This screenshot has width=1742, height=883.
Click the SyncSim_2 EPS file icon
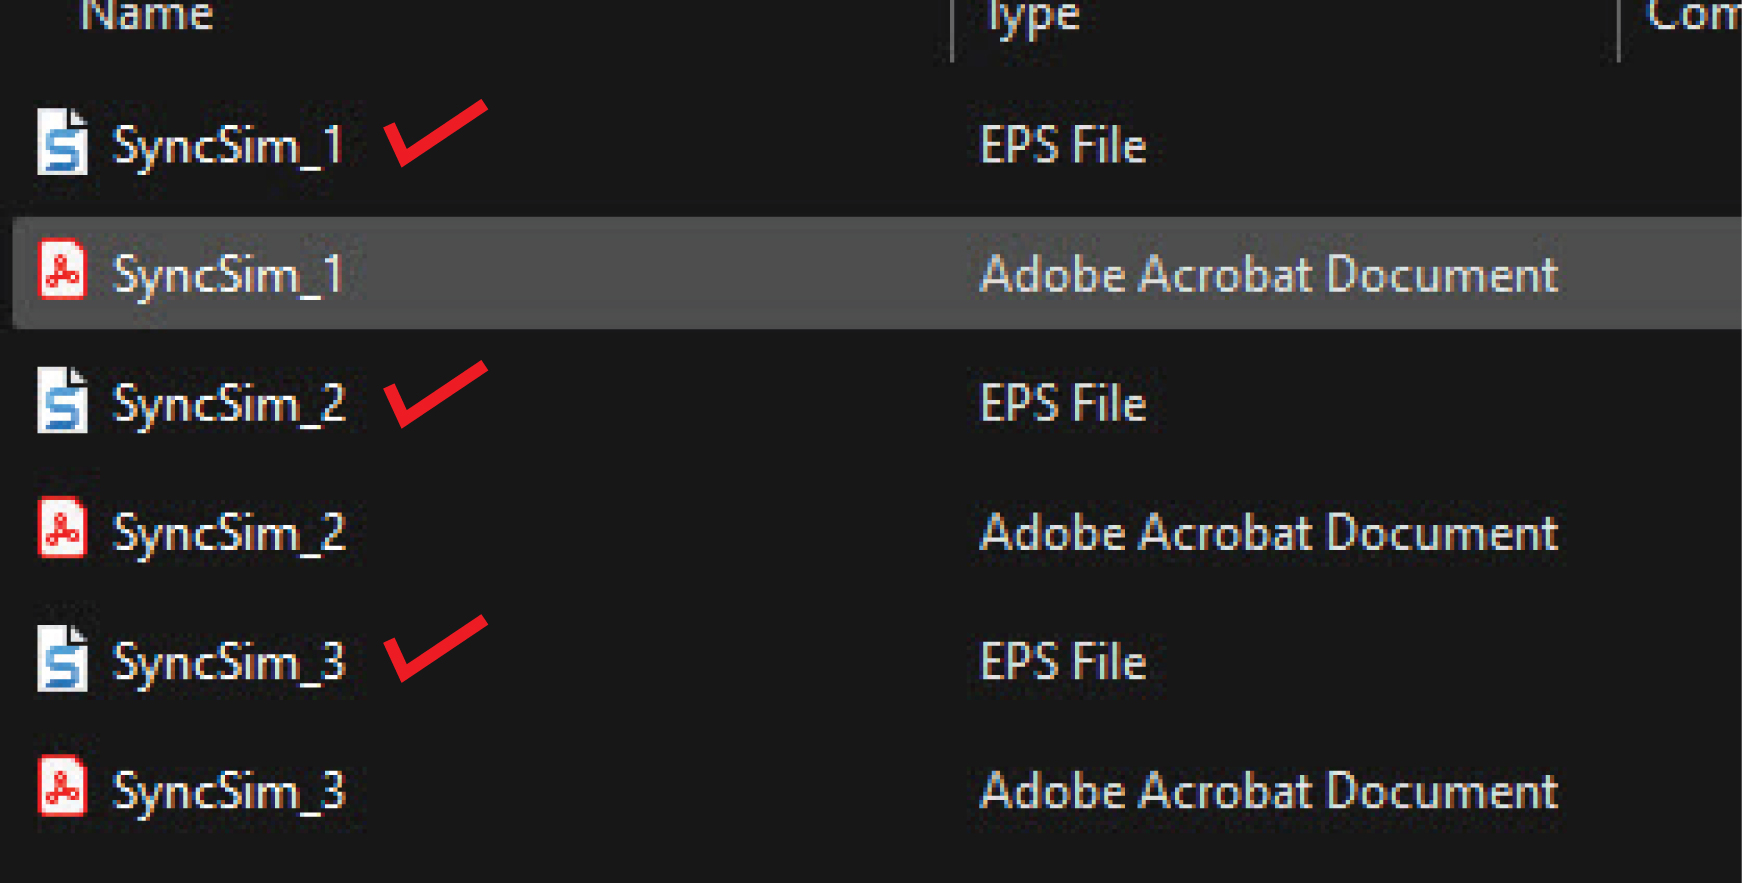[62, 401]
